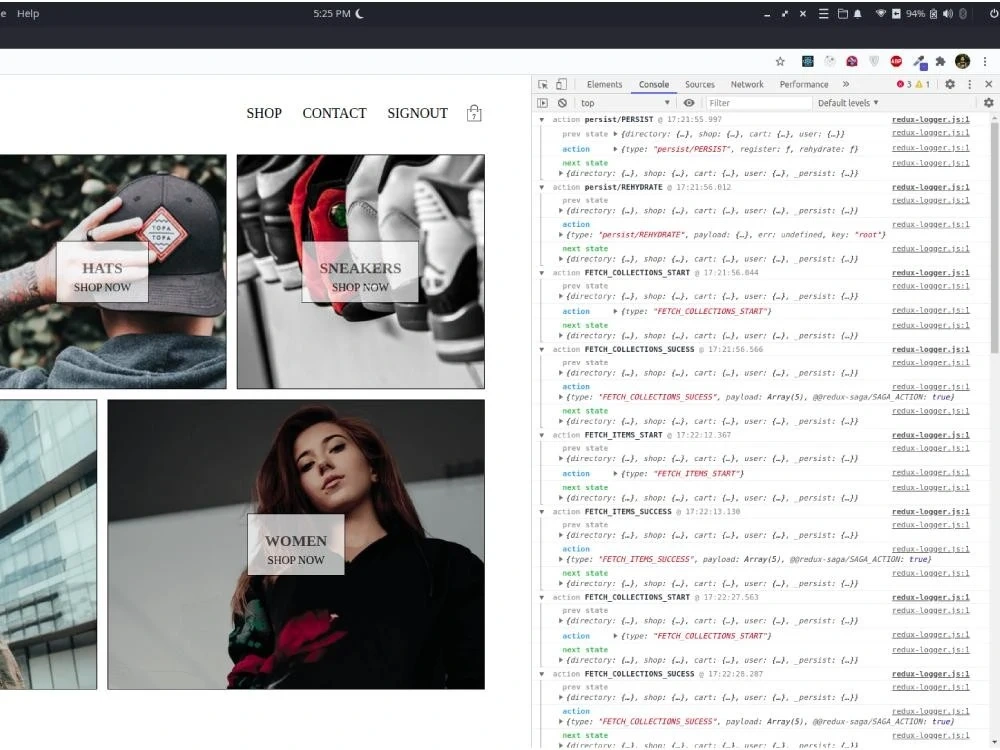The image size is (1000, 750).
Task: Open the Default levels dropdown
Action: pyautogui.click(x=848, y=103)
